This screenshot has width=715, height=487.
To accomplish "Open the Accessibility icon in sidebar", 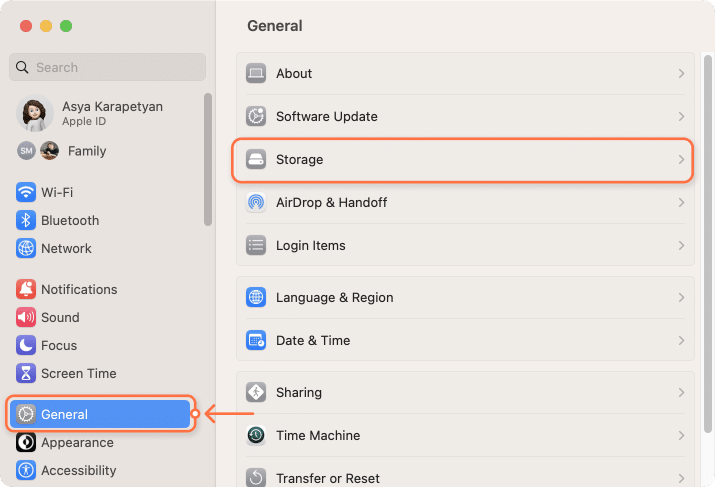I will coord(26,470).
